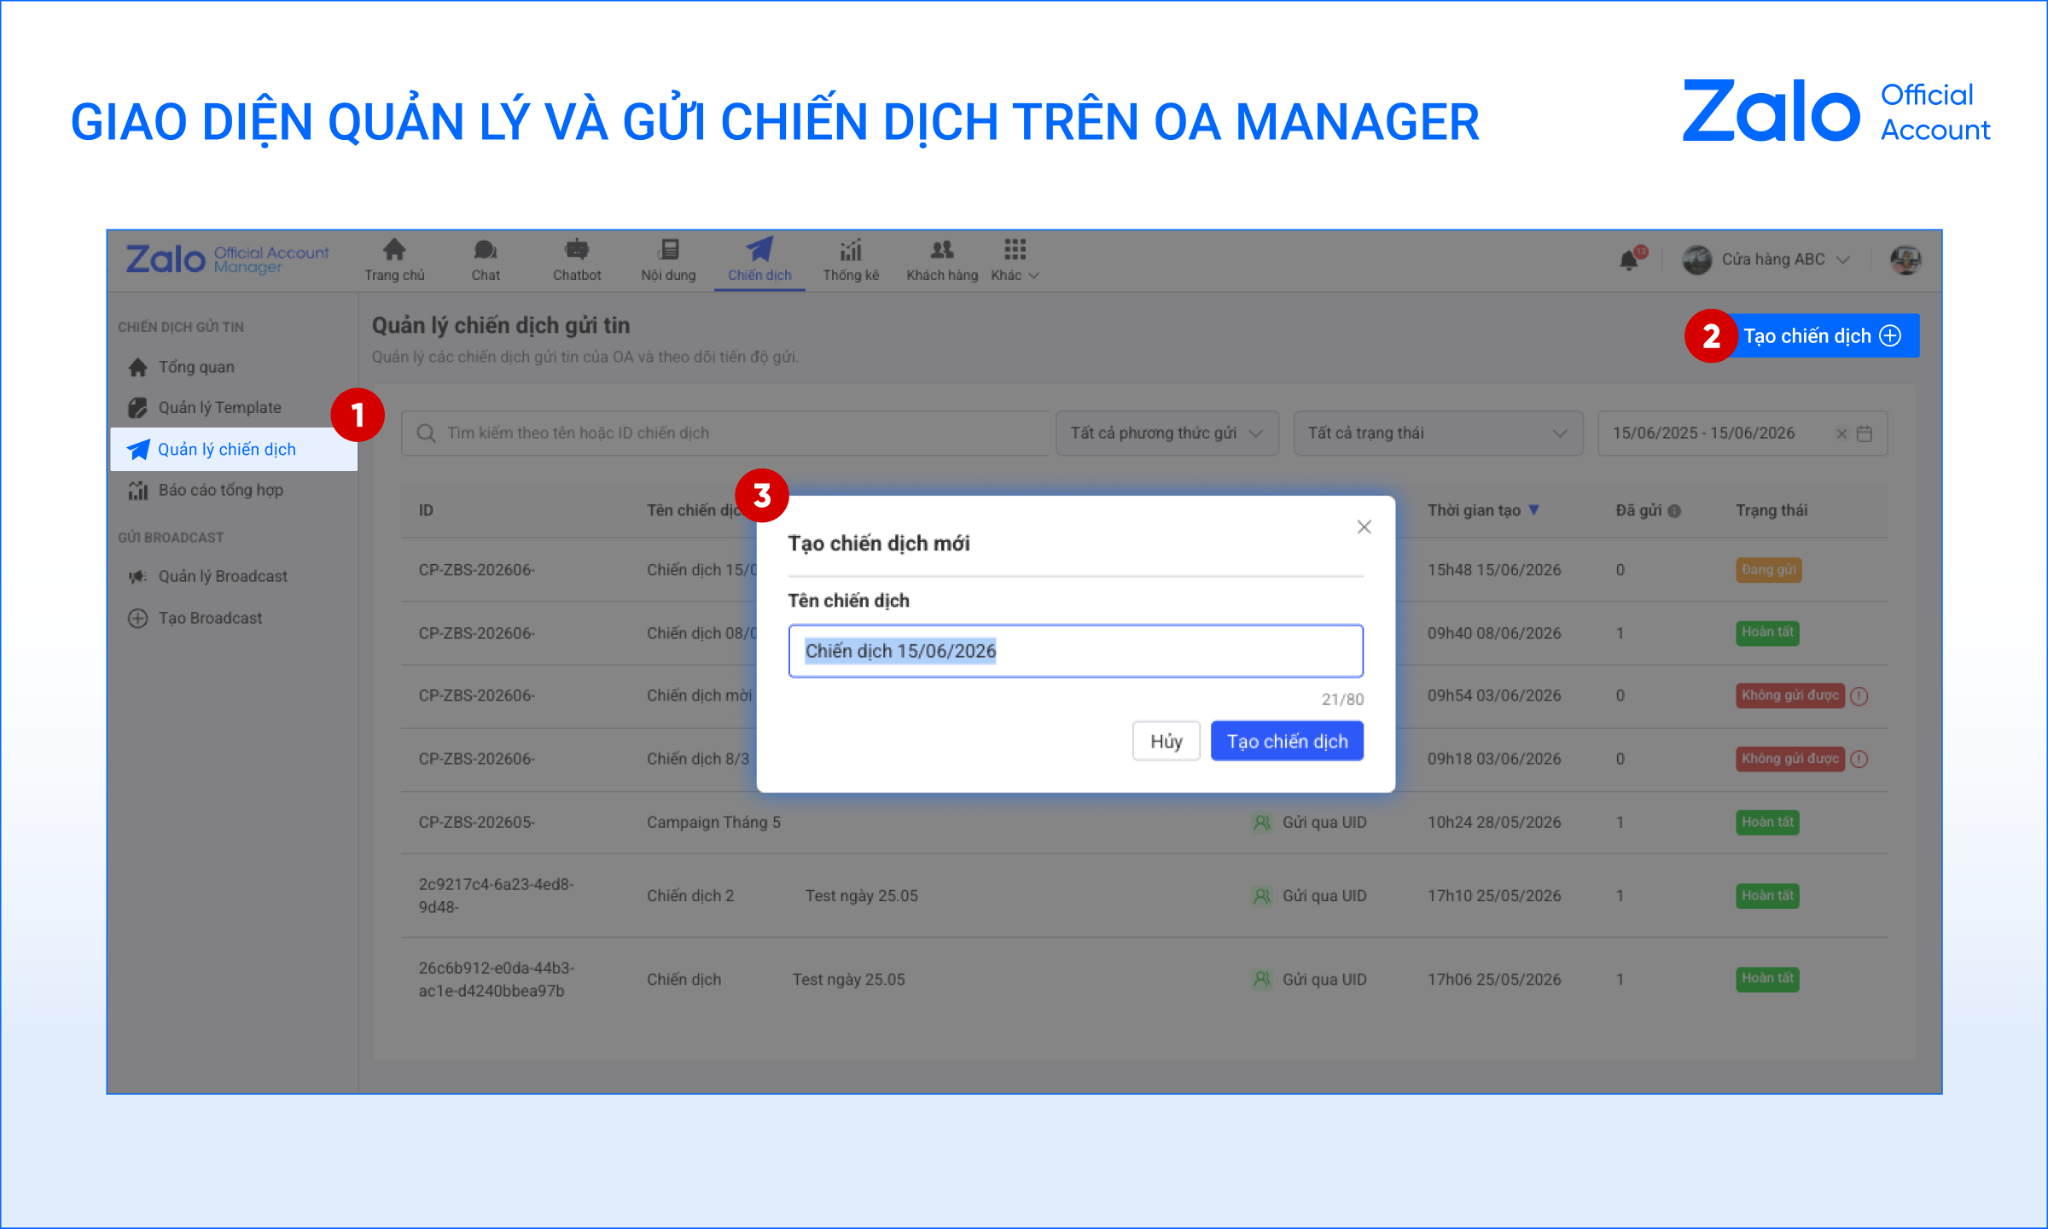This screenshot has width=2048, height=1229.
Task: Click the Hủy button in the dialog
Action: pyautogui.click(x=1166, y=741)
